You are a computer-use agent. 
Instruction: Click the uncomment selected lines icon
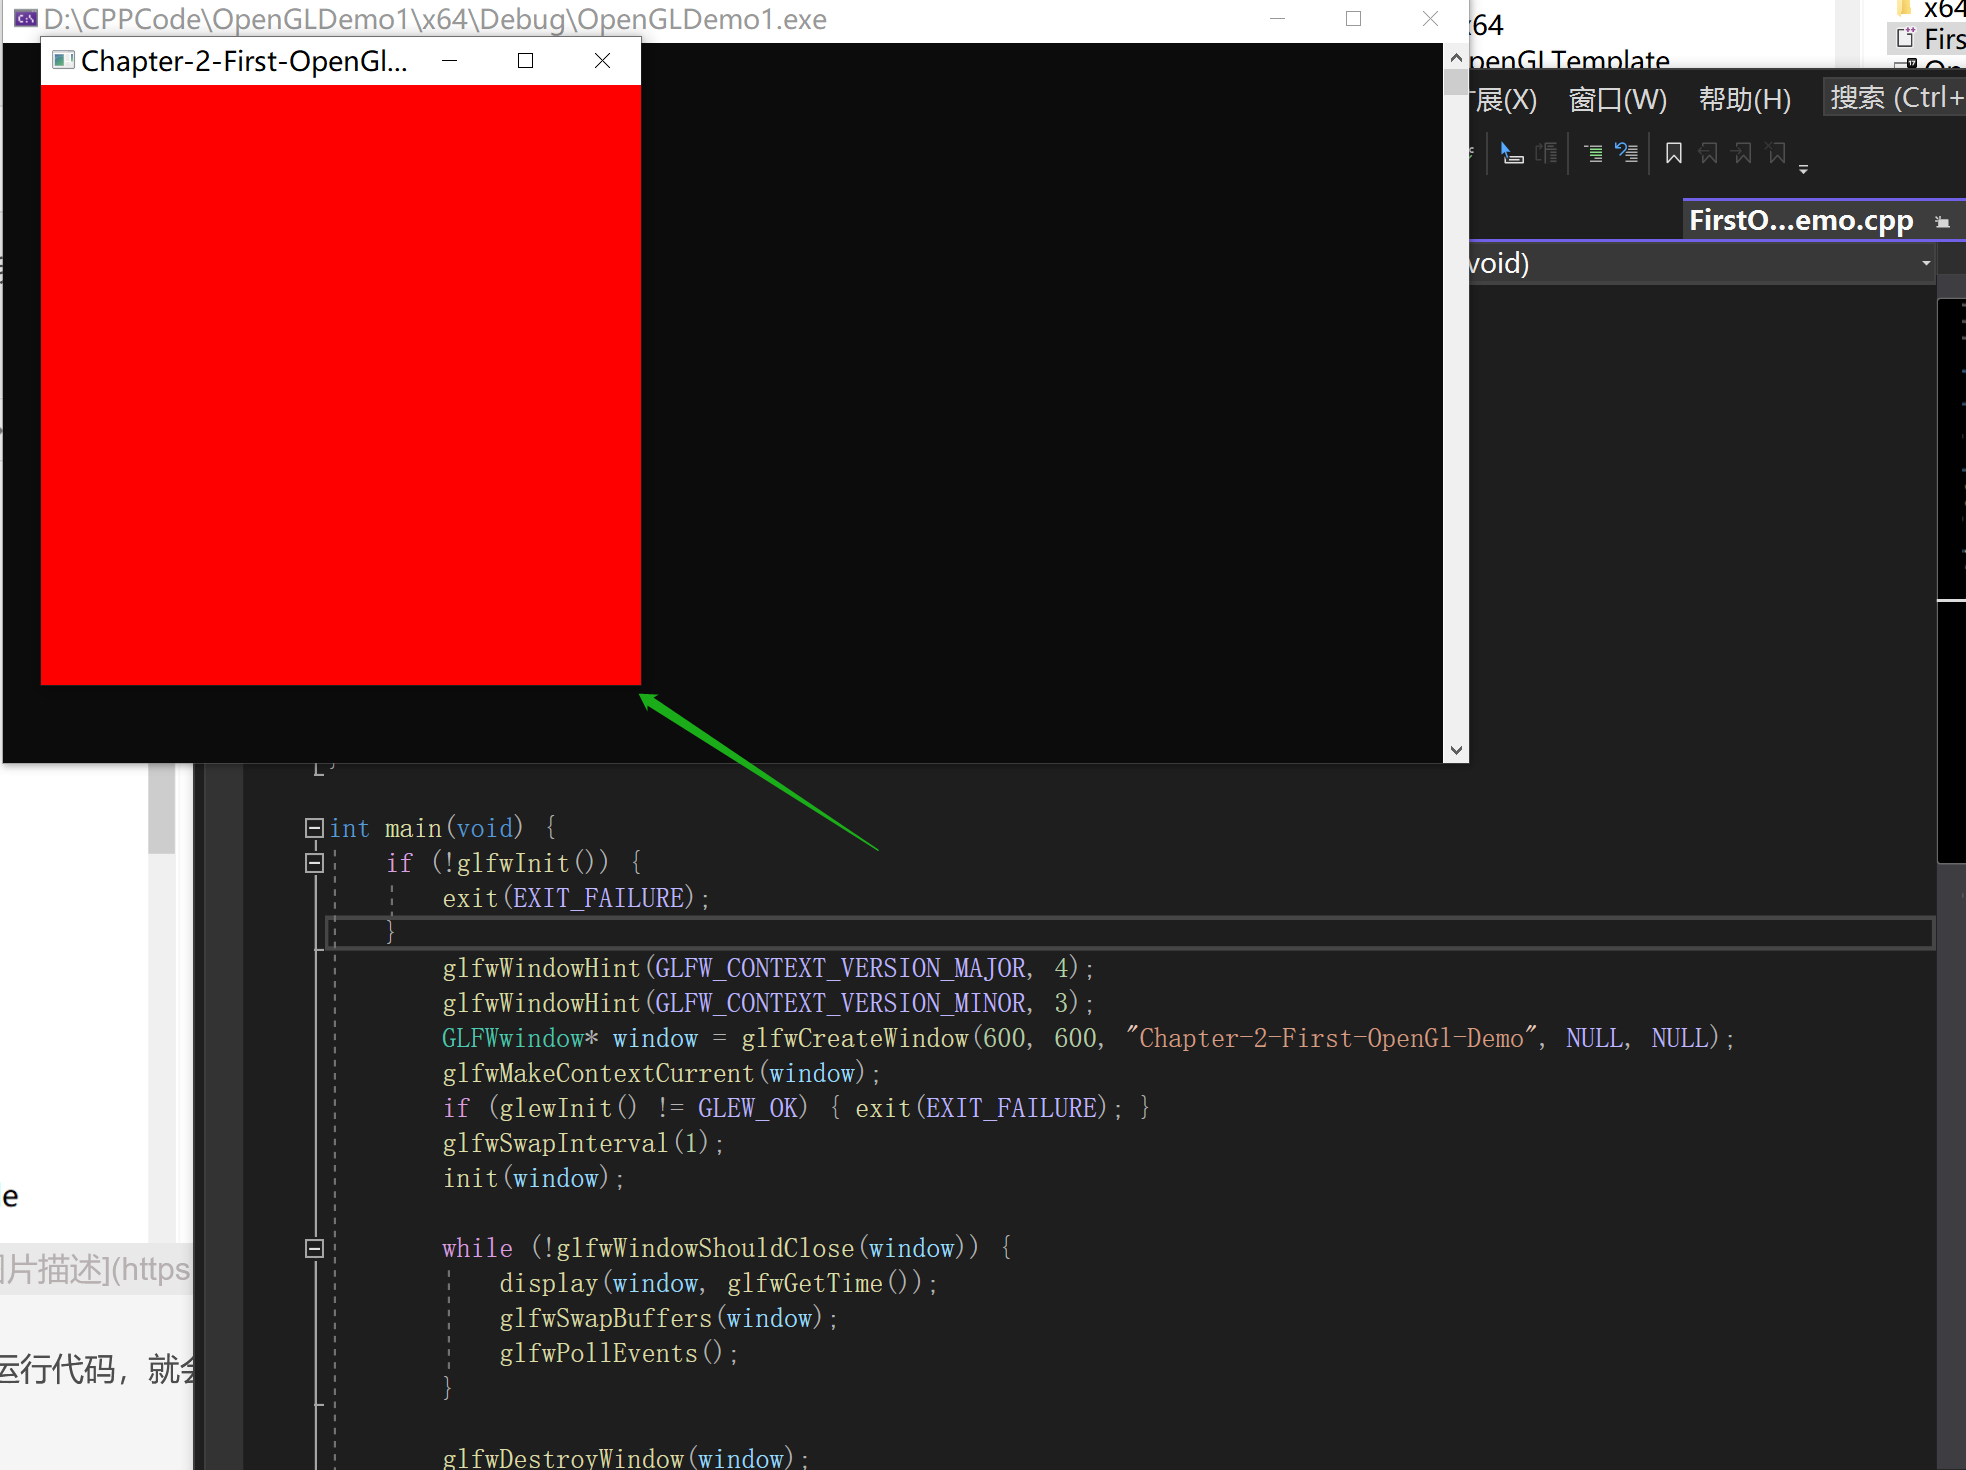1627,153
